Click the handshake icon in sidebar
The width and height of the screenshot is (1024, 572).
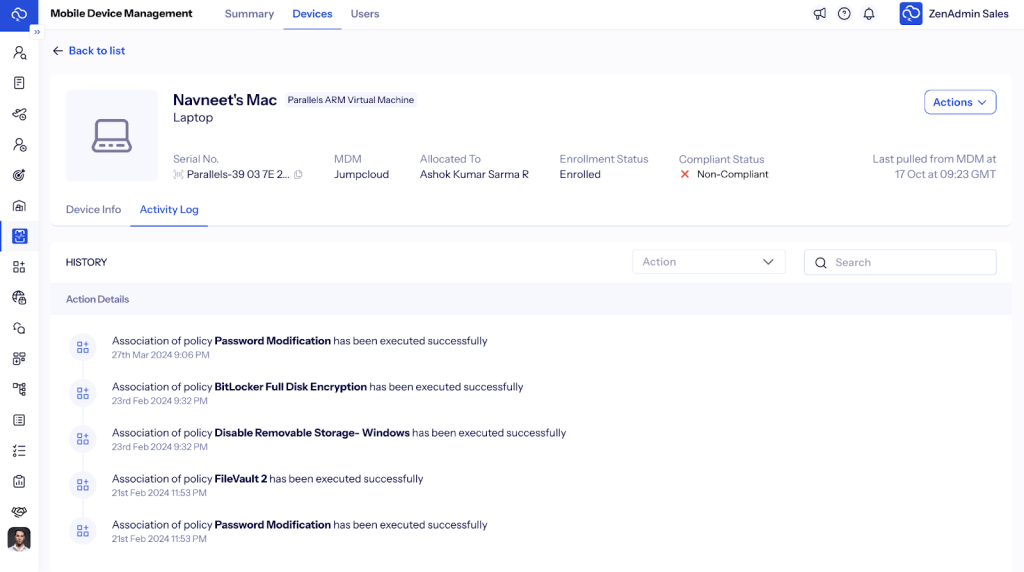[19, 511]
